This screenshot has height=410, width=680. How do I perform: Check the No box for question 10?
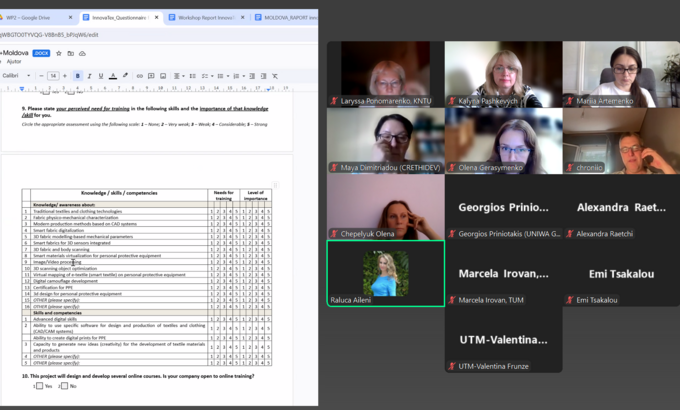[63, 385]
